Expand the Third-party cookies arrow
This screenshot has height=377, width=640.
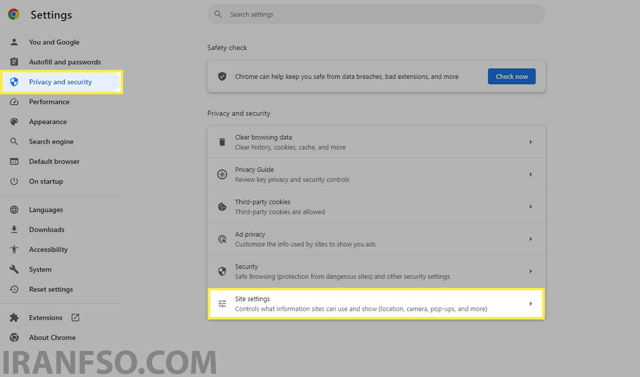pos(531,206)
